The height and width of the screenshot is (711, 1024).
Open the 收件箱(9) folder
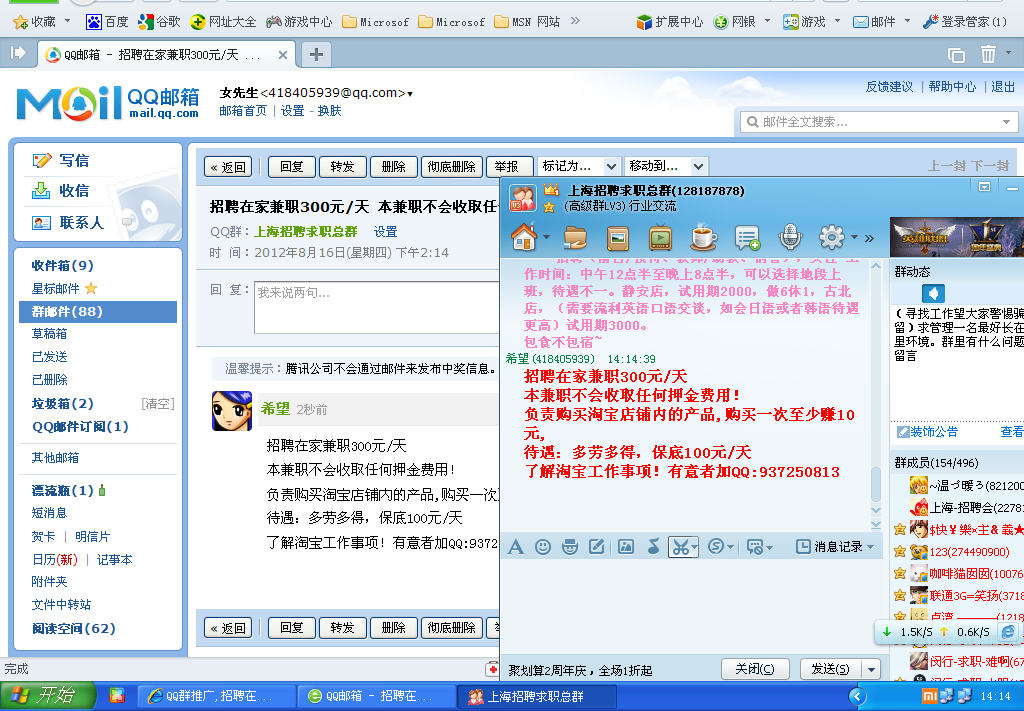click(63, 265)
